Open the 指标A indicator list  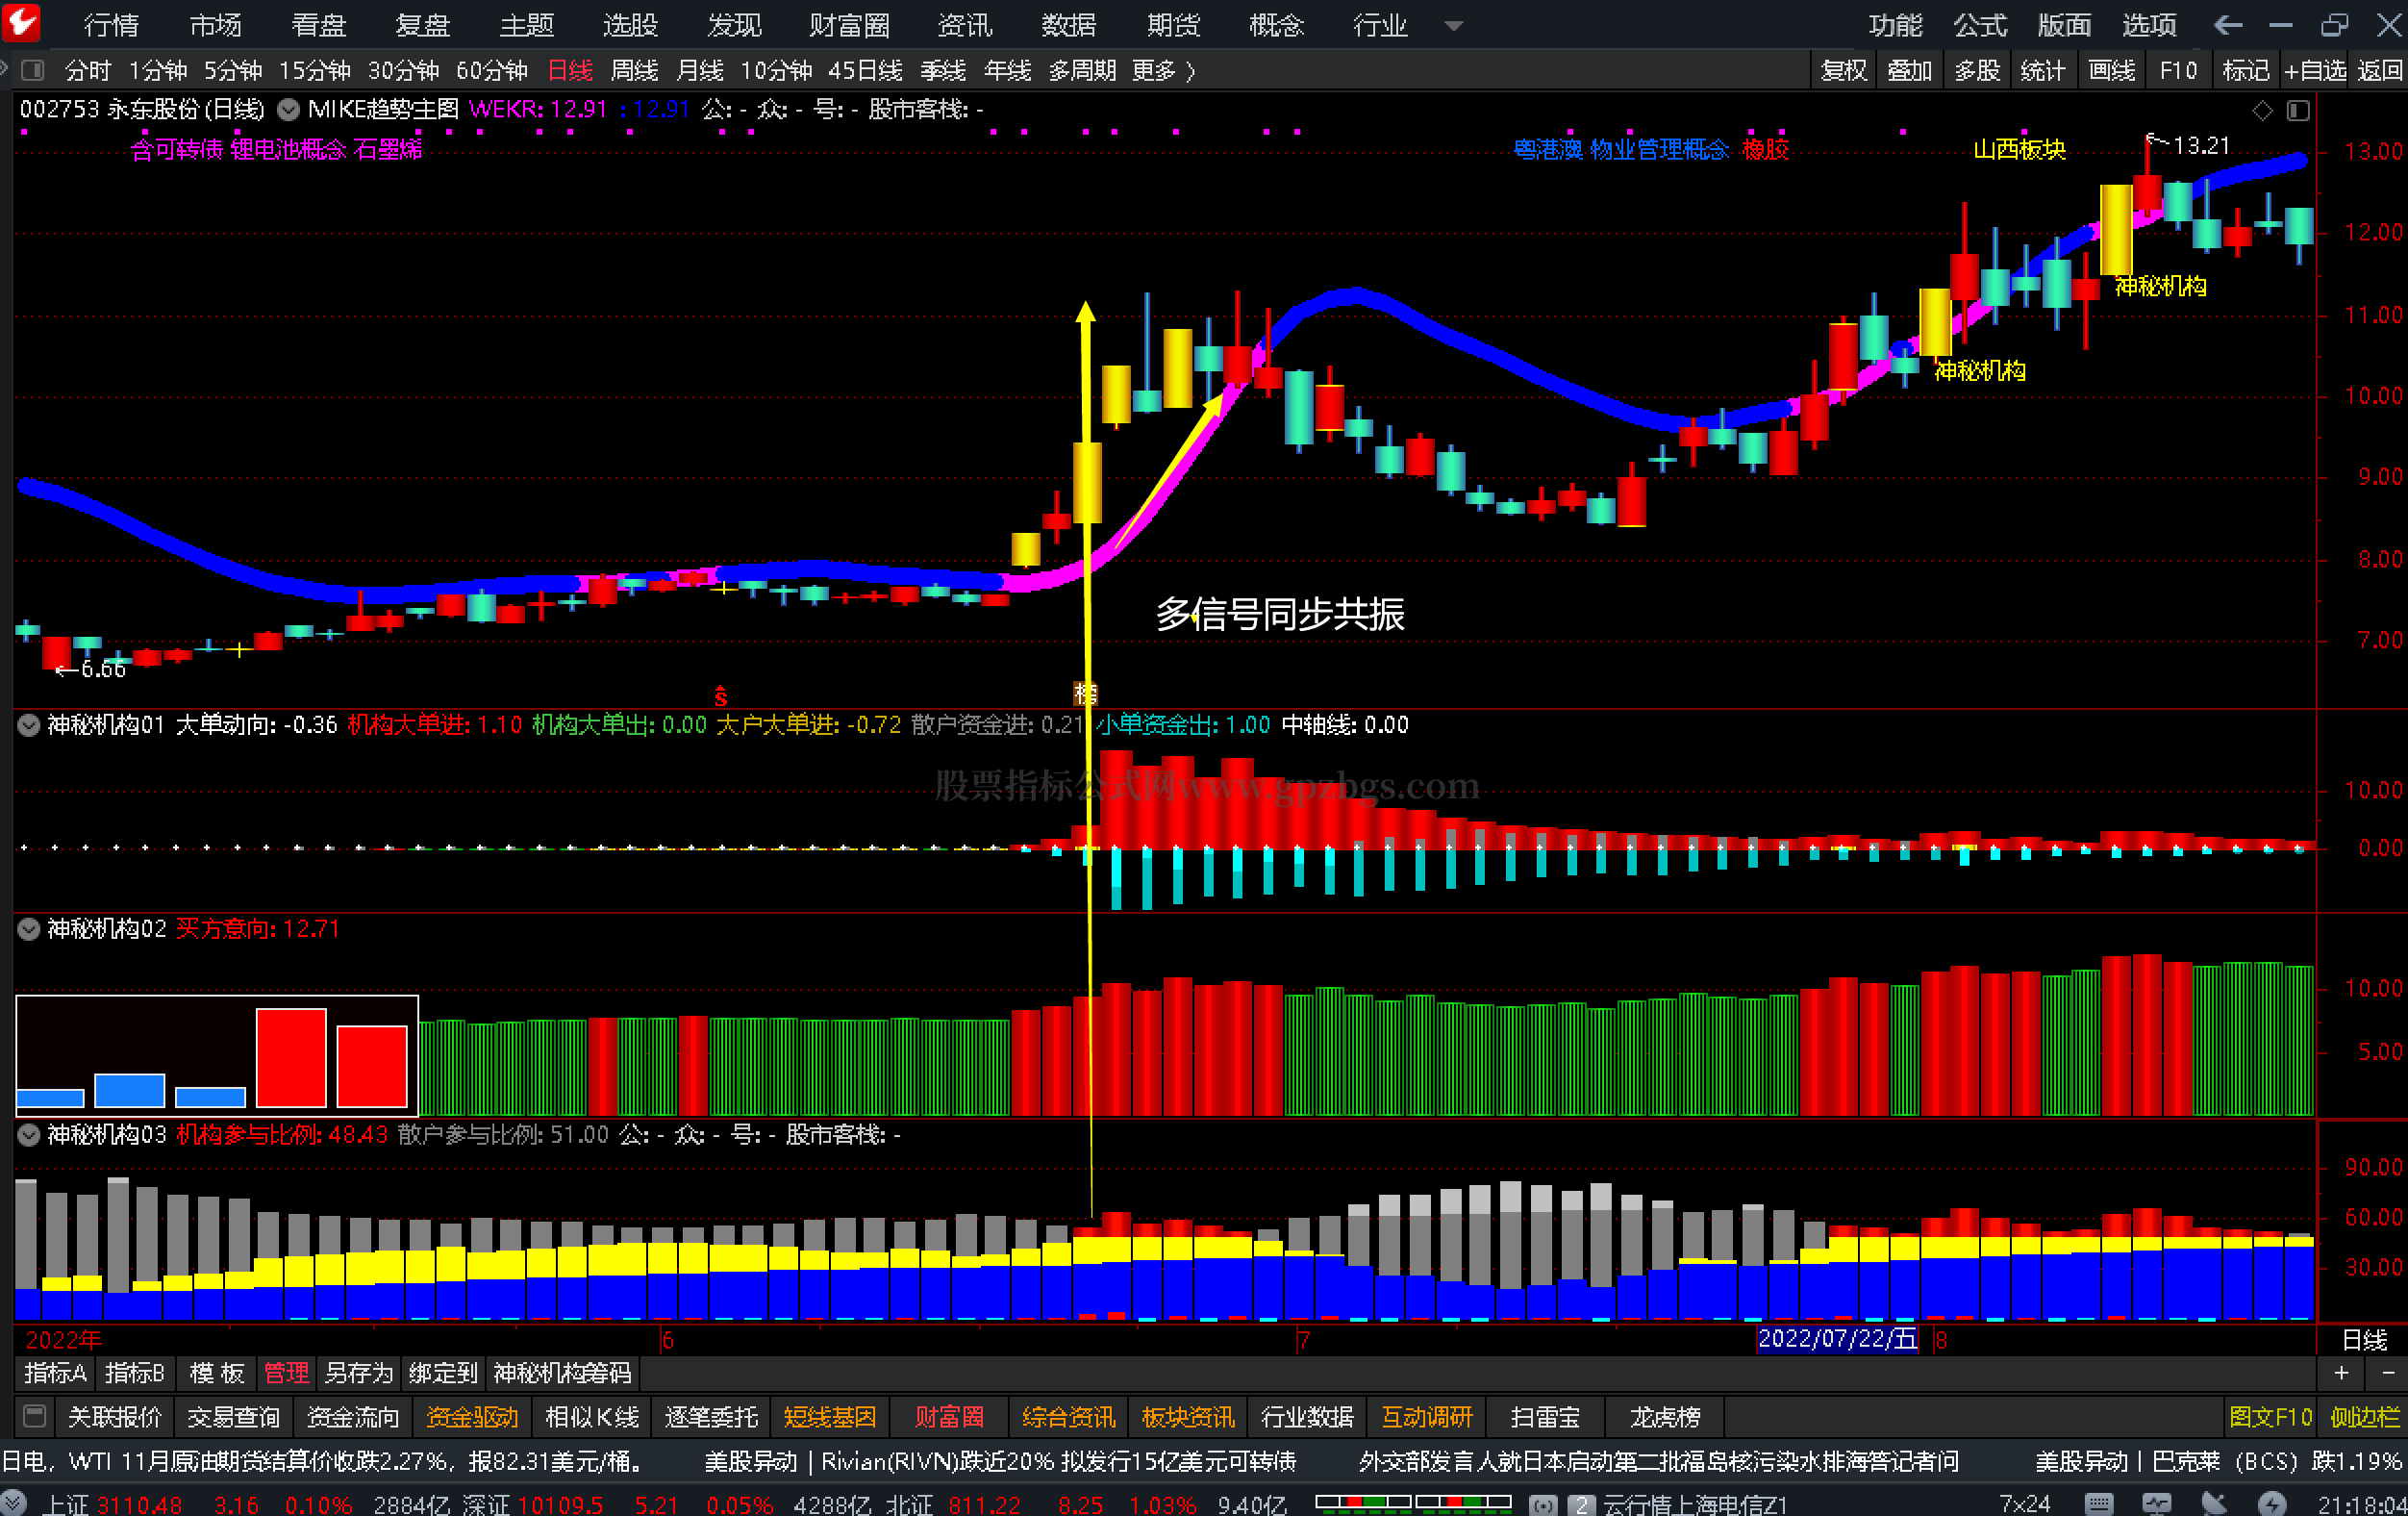(56, 1373)
